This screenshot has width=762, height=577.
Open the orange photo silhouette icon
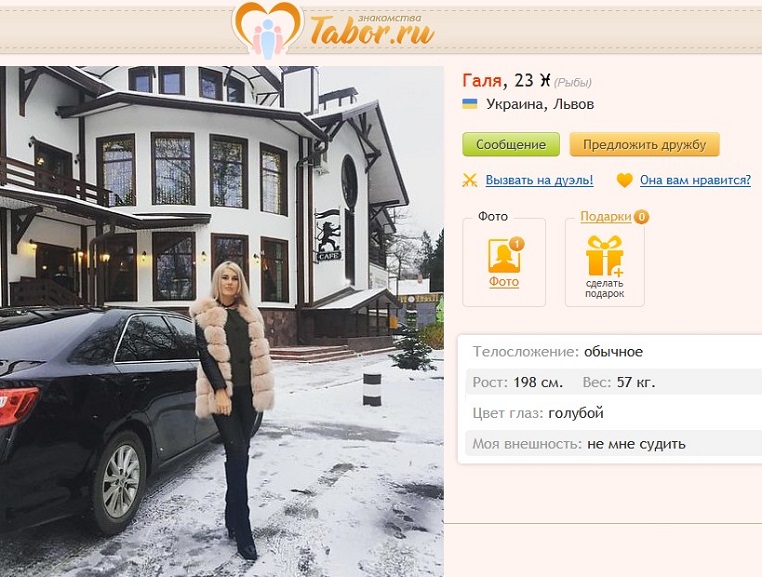(505, 255)
